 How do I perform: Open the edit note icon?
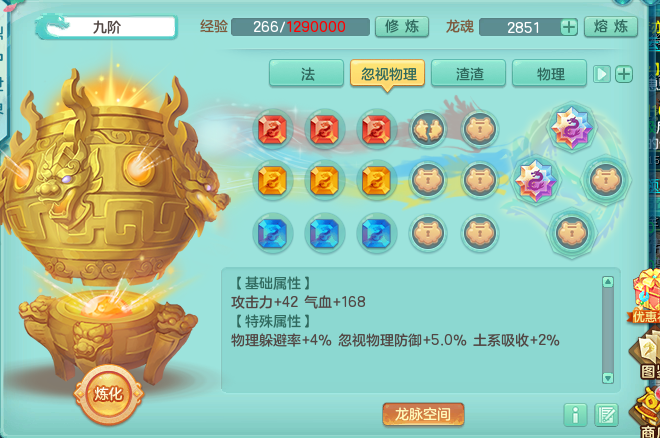[x=607, y=414]
